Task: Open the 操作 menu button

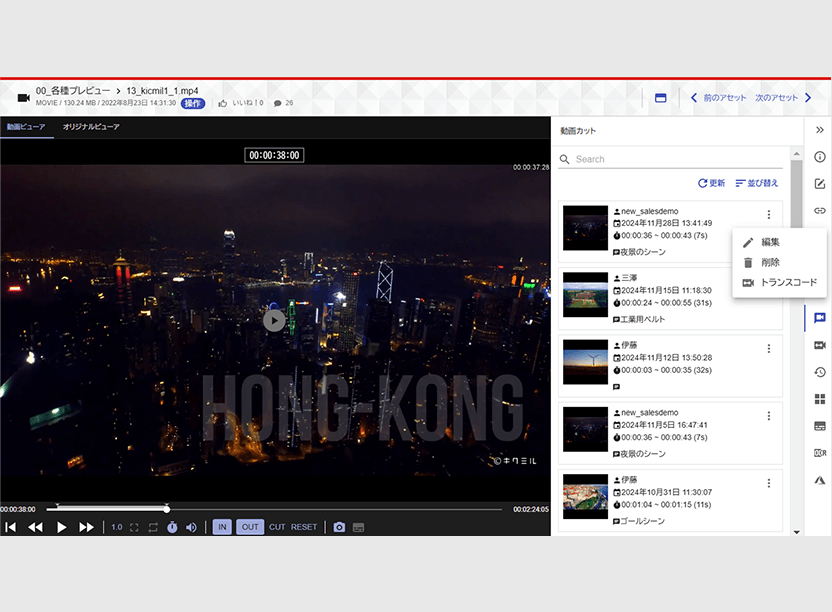Action: pos(193,104)
